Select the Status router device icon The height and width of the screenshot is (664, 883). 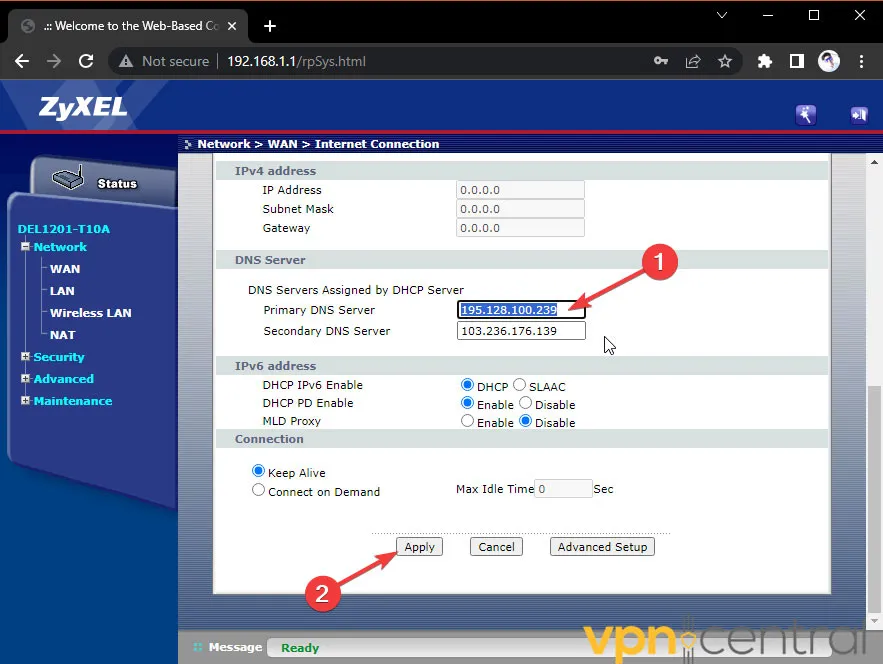click(x=68, y=177)
